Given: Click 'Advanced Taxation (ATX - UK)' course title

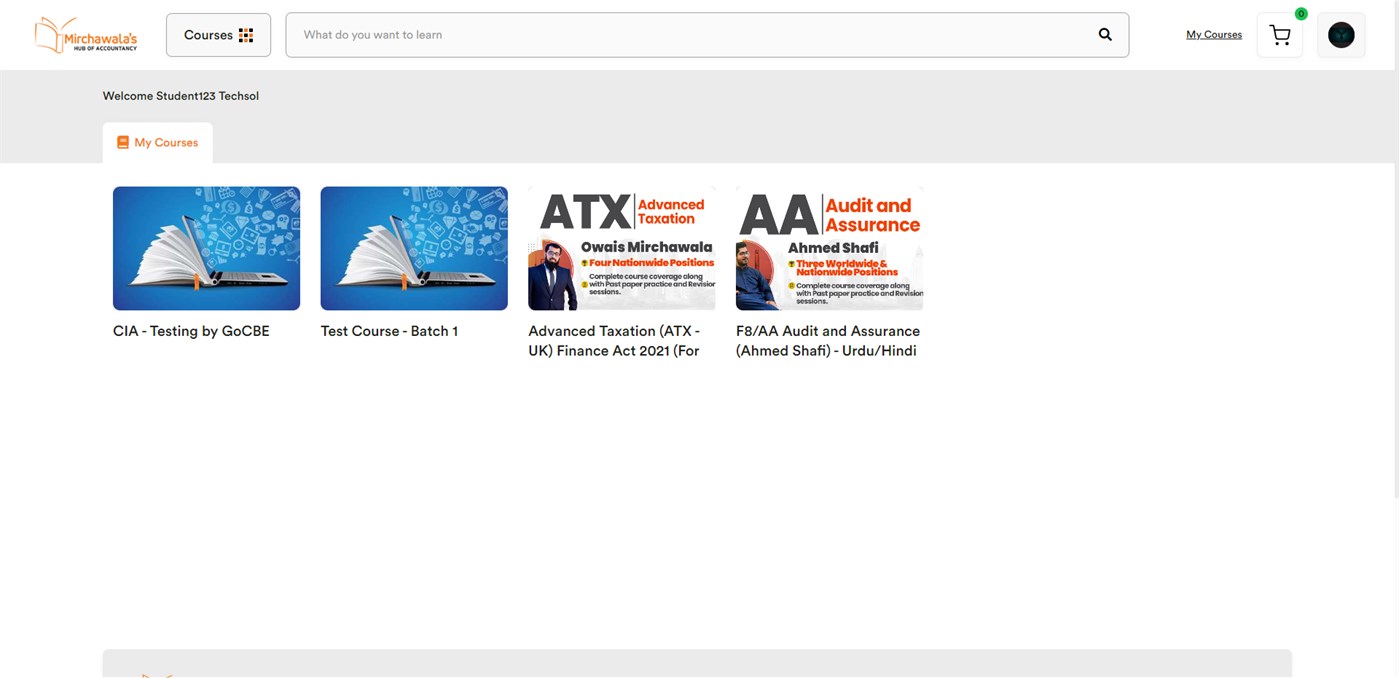Looking at the screenshot, I should pyautogui.click(x=614, y=341).
